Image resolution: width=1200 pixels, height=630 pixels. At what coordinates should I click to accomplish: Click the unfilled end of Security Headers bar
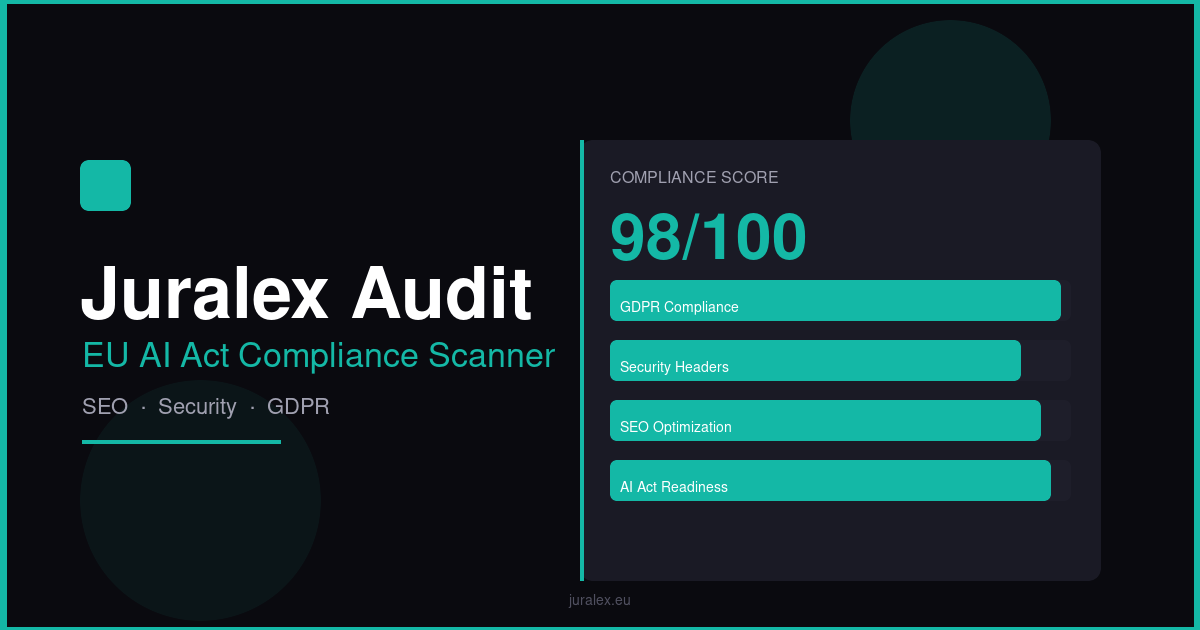1046,360
